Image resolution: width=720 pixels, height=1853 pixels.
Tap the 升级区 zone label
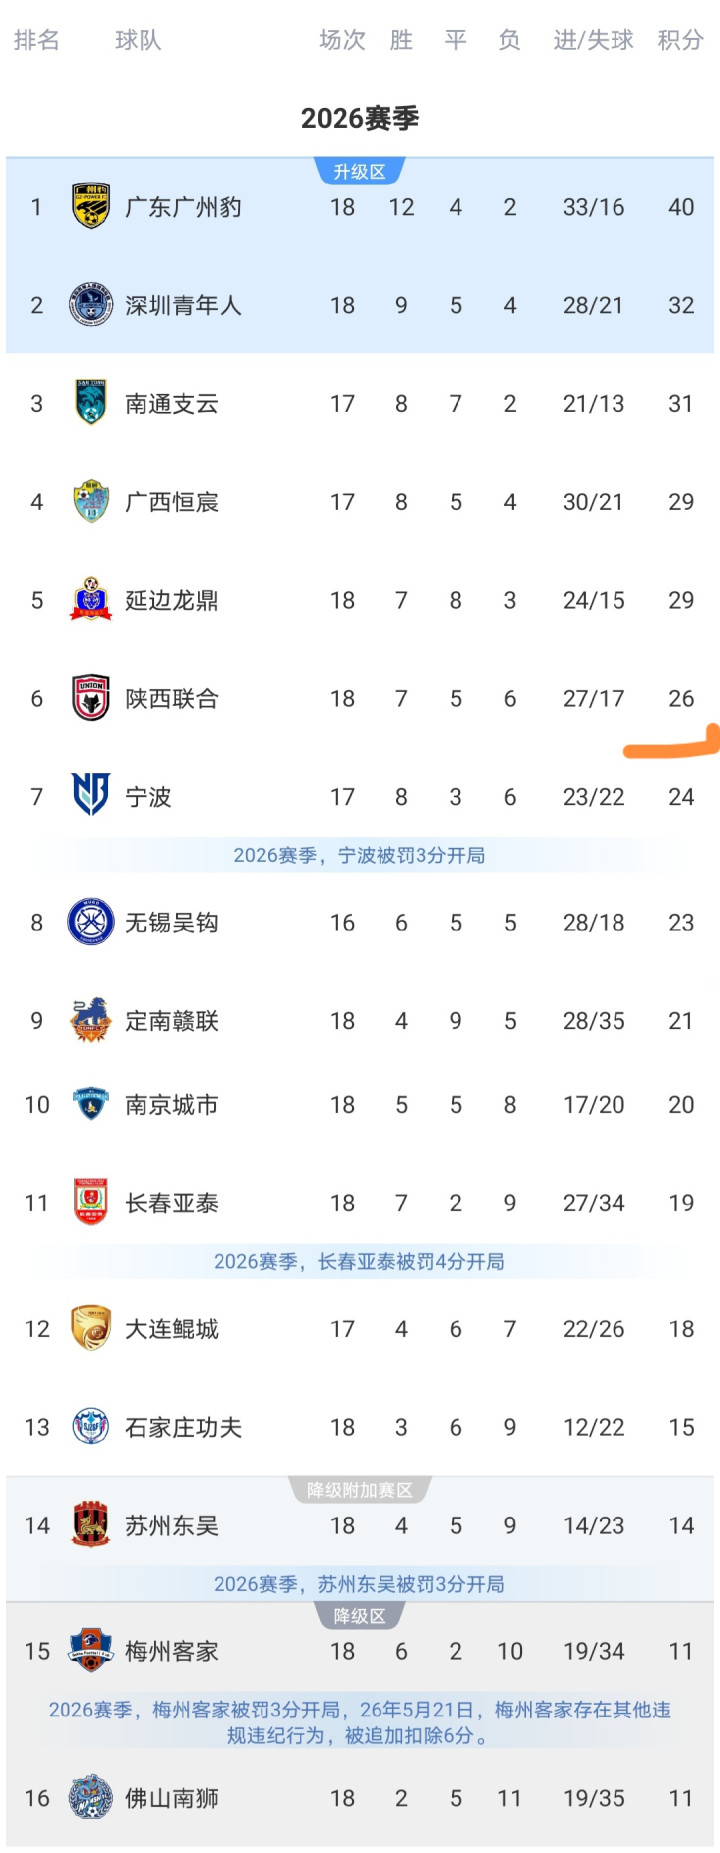(359, 172)
